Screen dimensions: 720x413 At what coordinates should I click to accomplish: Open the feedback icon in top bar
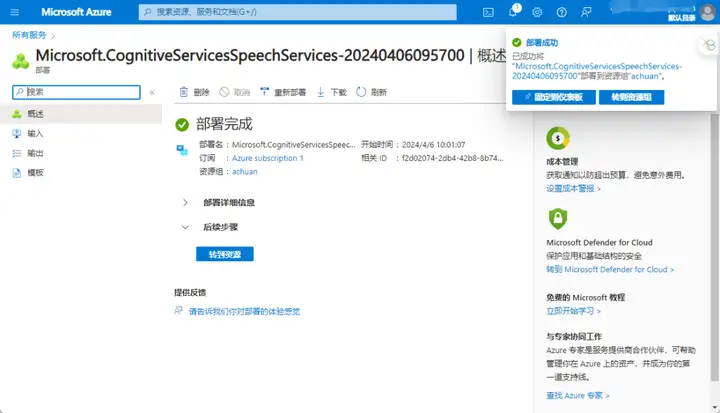(586, 12)
